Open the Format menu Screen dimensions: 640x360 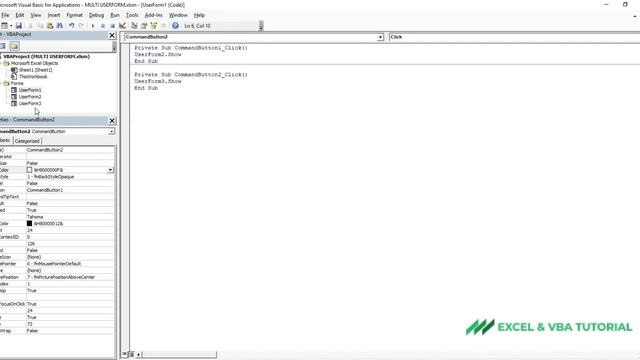75,15
